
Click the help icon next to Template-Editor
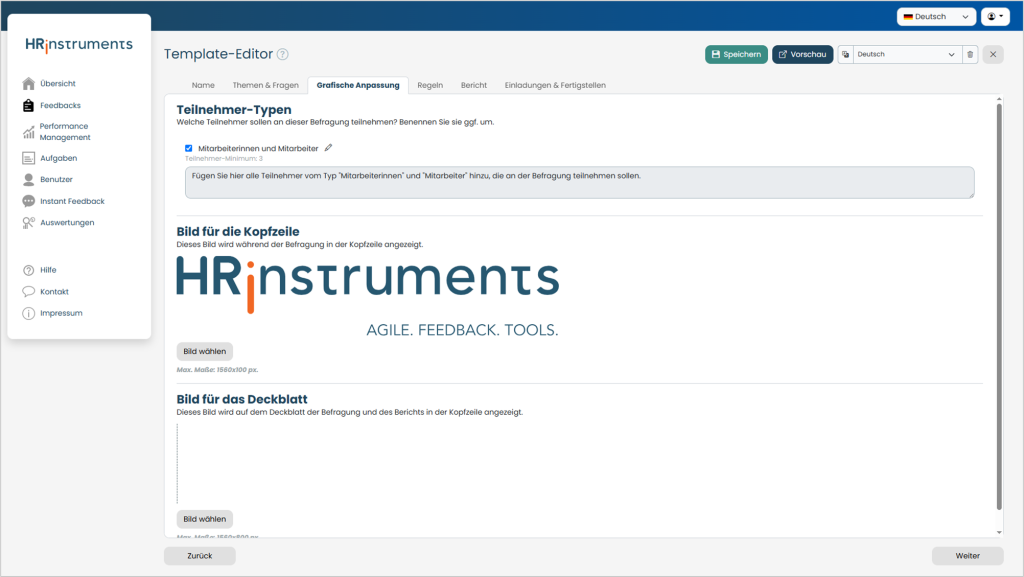pyautogui.click(x=282, y=54)
